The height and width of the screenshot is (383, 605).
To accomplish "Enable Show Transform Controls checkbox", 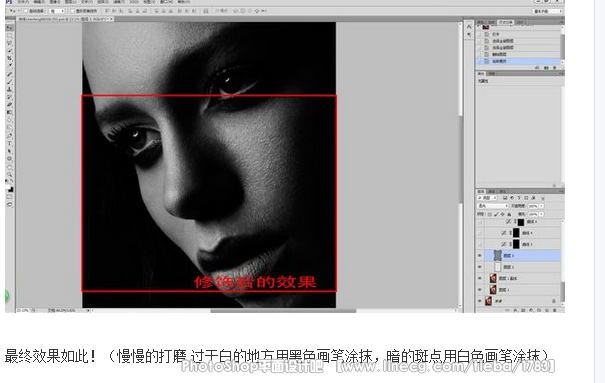I will (73, 11).
